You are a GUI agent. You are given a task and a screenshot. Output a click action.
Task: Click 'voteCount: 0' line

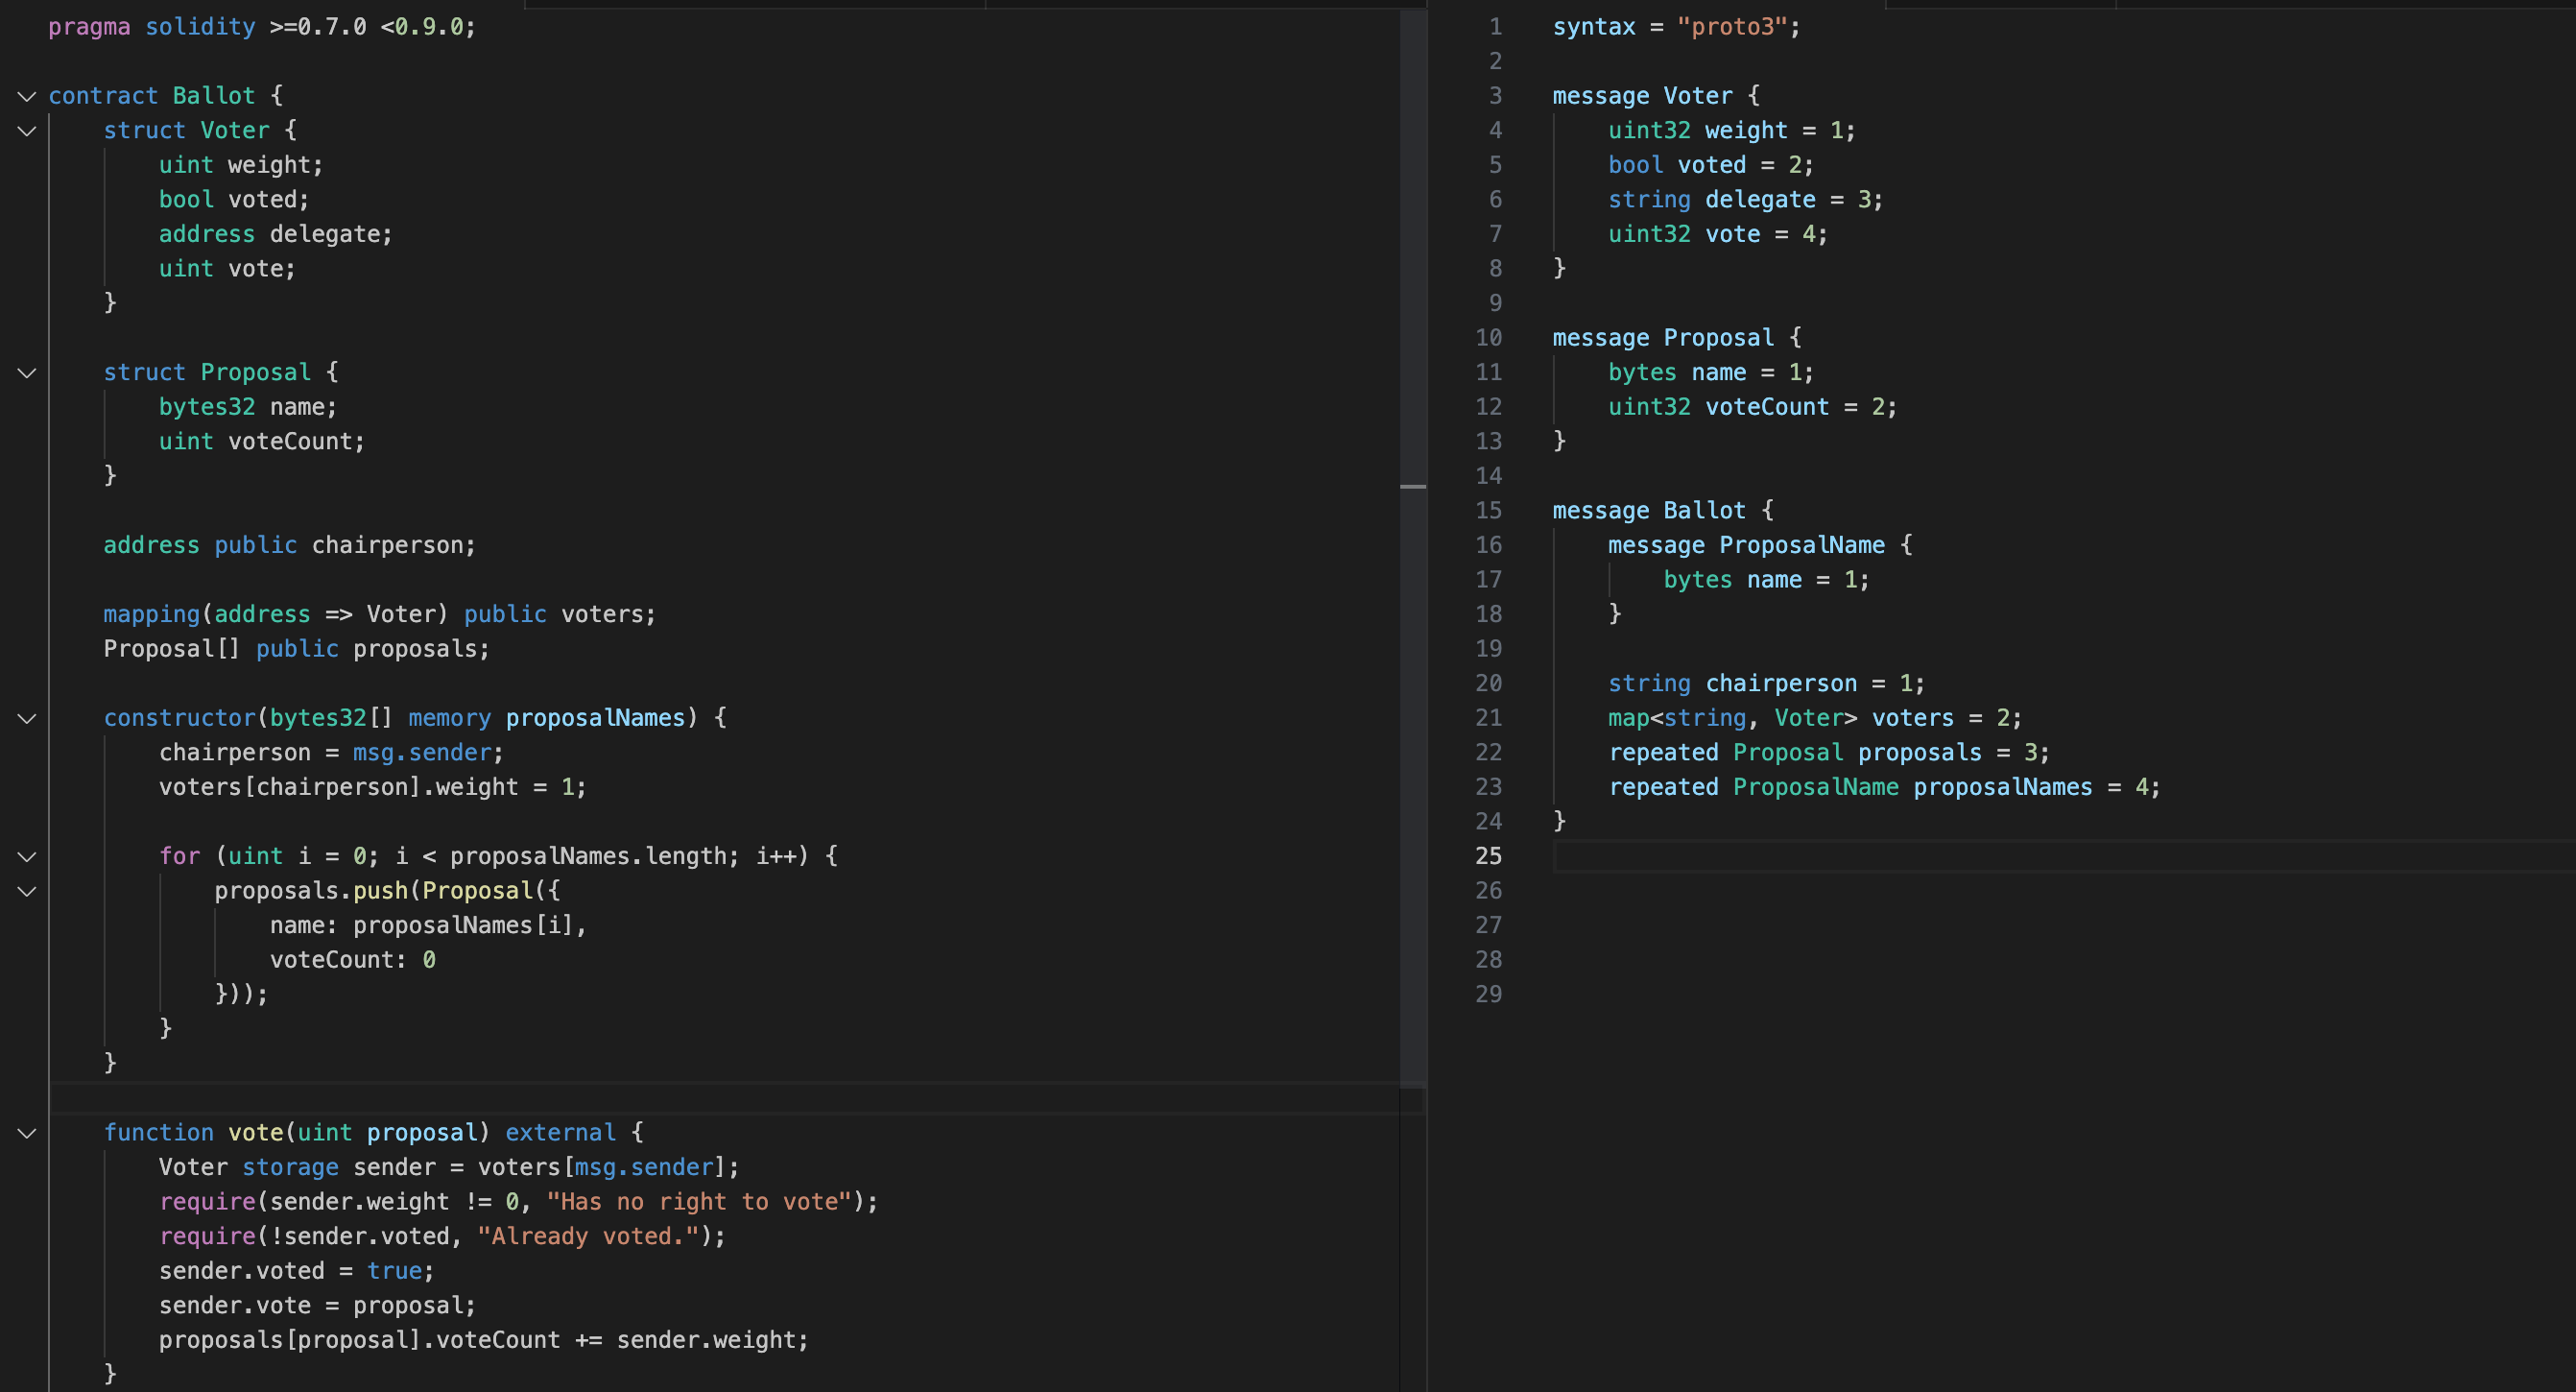[352, 960]
